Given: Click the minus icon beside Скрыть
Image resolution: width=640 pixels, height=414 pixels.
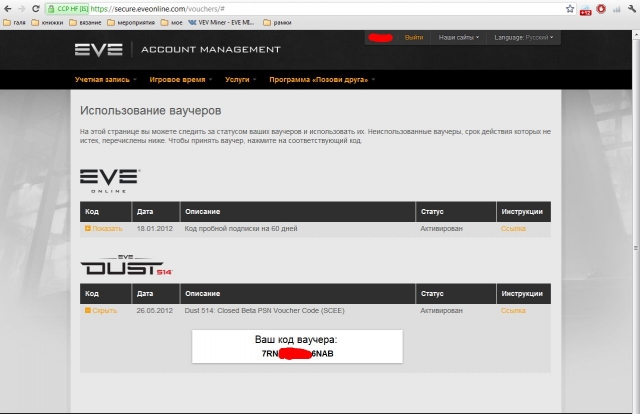Looking at the screenshot, I should point(88,310).
